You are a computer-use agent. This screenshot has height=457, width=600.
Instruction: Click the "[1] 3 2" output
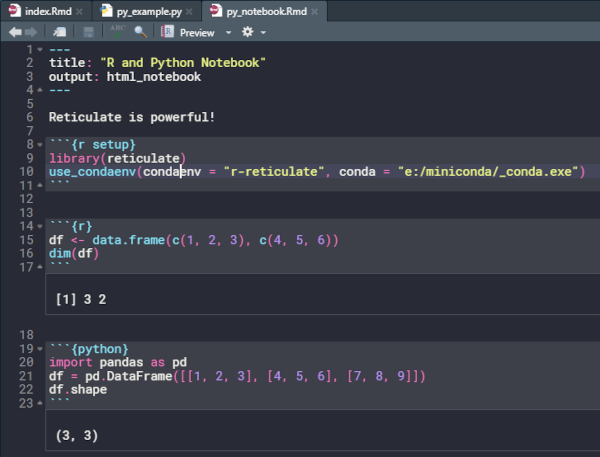(81, 299)
